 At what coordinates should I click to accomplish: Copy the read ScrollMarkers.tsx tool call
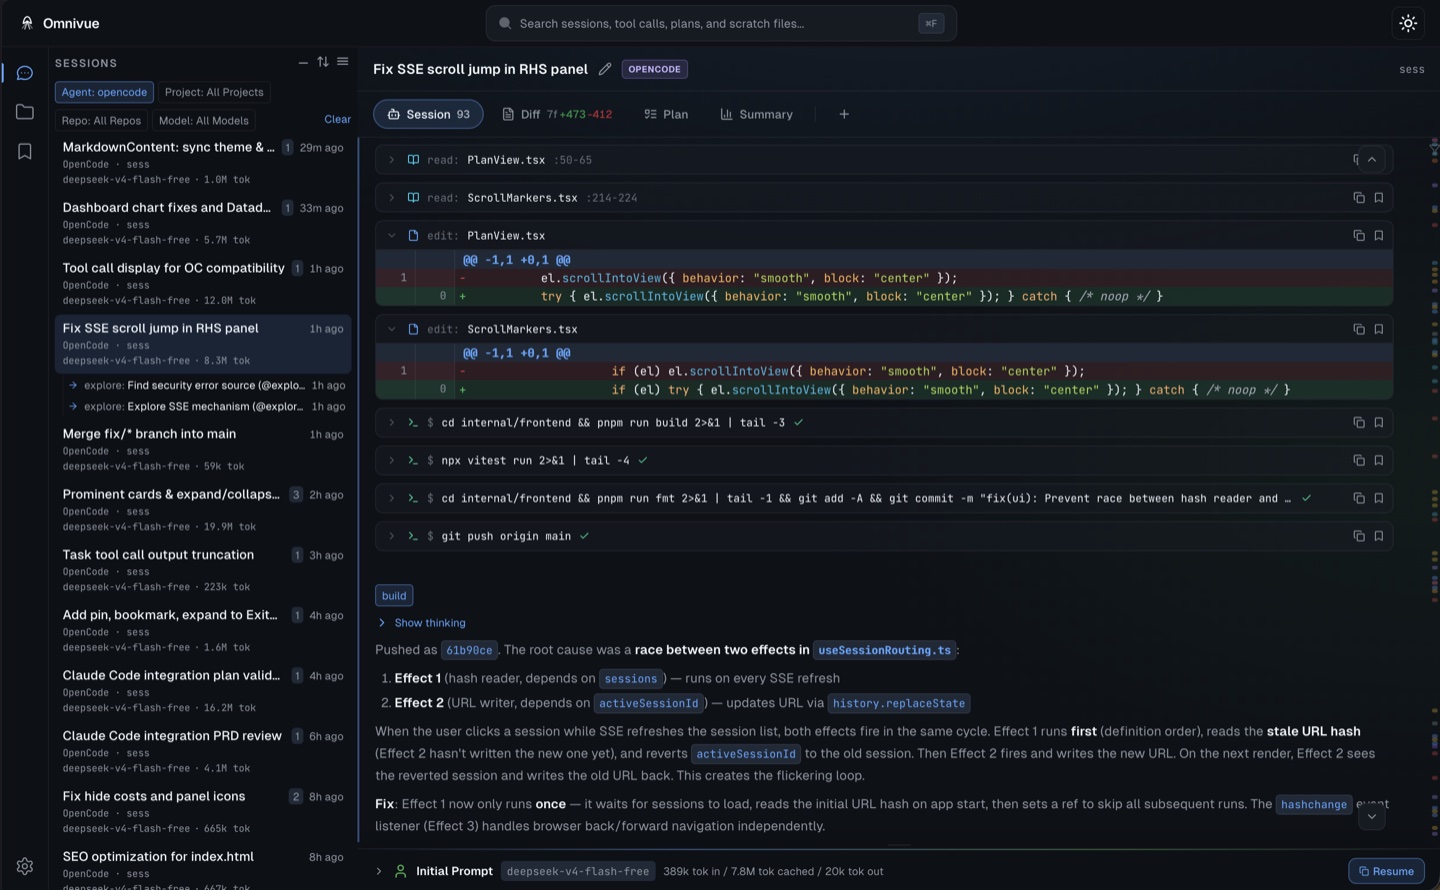point(1359,198)
